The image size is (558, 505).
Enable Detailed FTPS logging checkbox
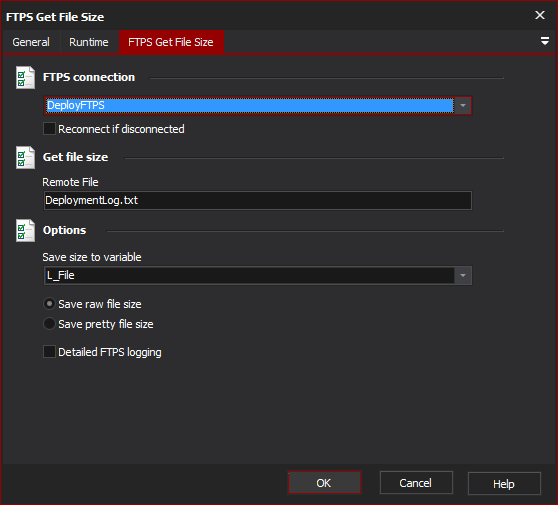click(49, 352)
